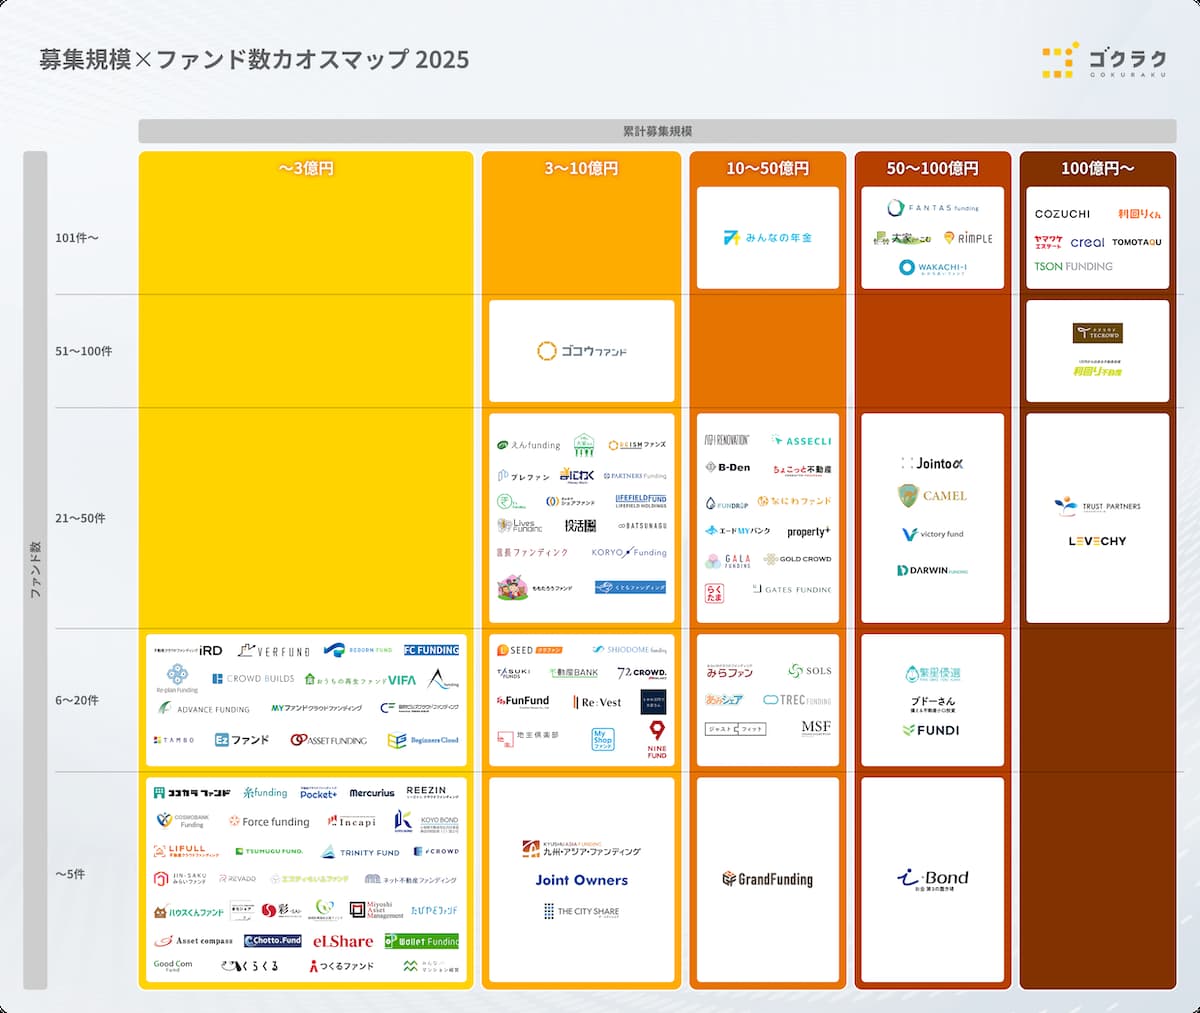Image resolution: width=1200 pixels, height=1013 pixels.
Task: Click the FC FUNDING logo
Action: click(x=432, y=650)
